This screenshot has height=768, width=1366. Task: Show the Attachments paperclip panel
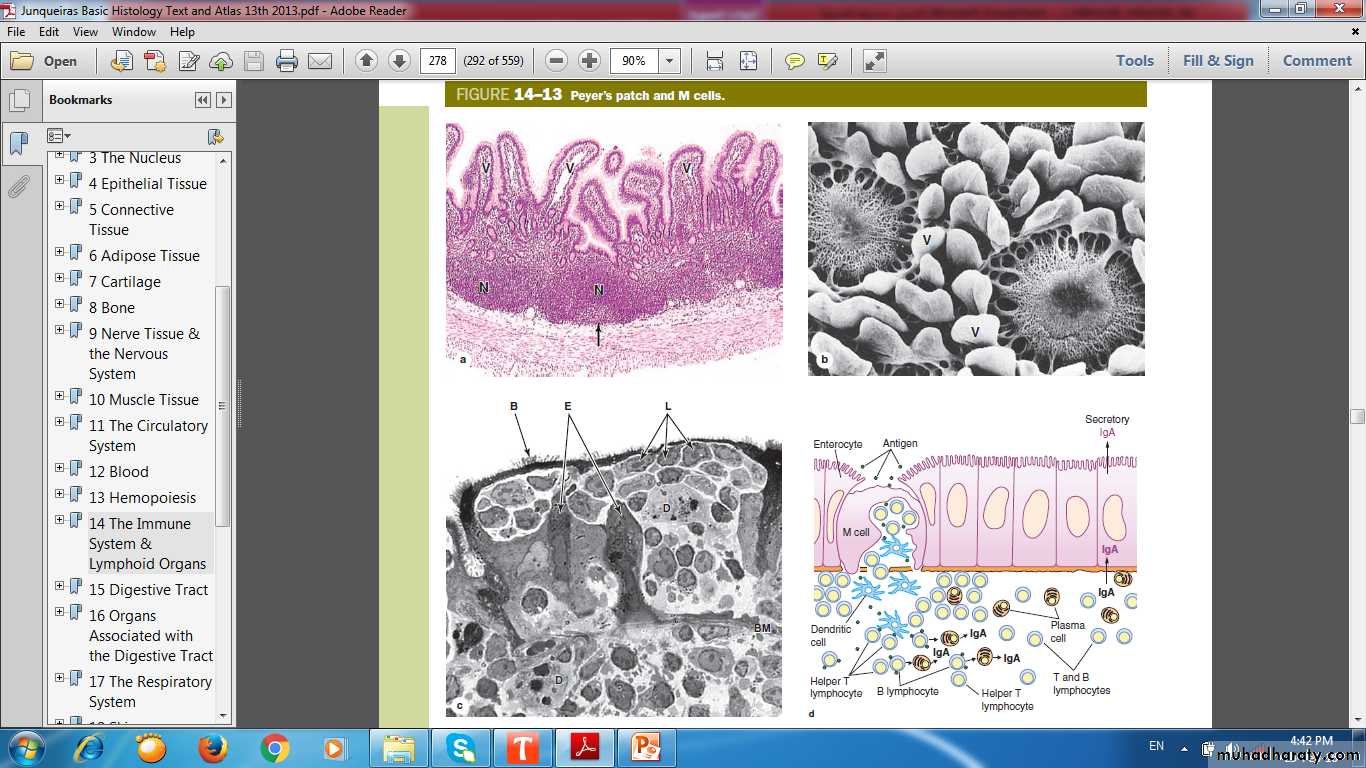(19, 187)
